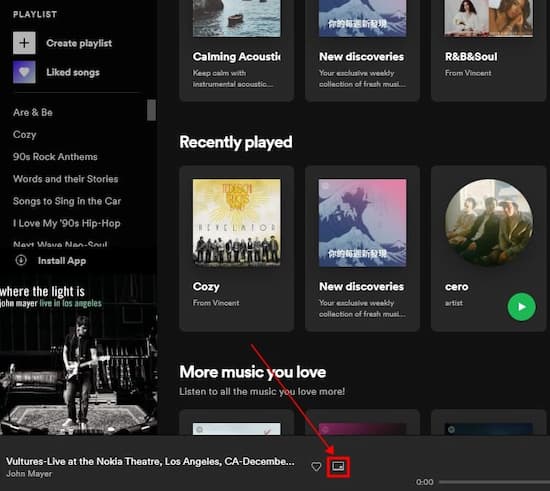
Task: Click the Cozy card title in Recently played
Action: point(206,287)
